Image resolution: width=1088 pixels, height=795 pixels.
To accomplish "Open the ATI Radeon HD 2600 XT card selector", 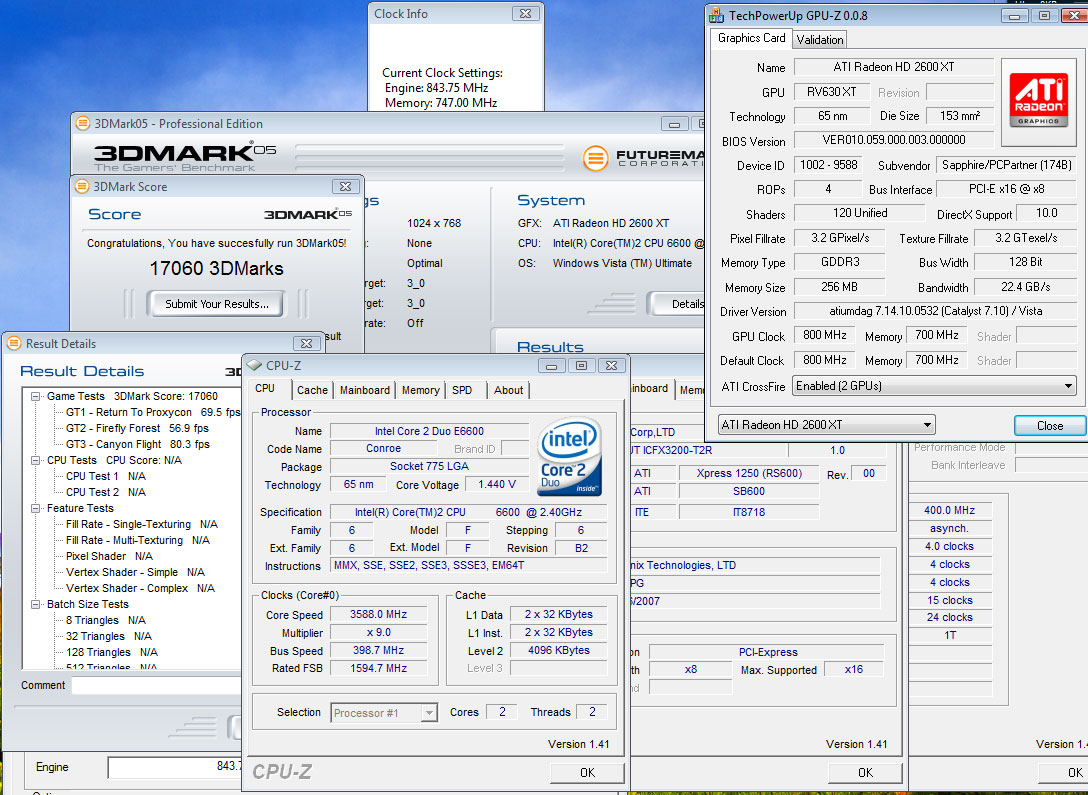I will point(826,425).
